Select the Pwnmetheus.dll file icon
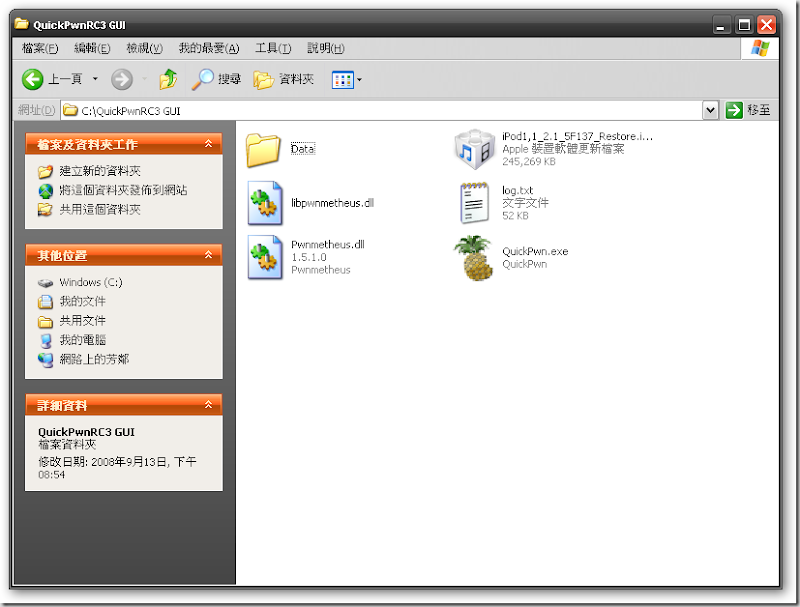Image resolution: width=800 pixels, height=607 pixels. pyautogui.click(x=265, y=257)
